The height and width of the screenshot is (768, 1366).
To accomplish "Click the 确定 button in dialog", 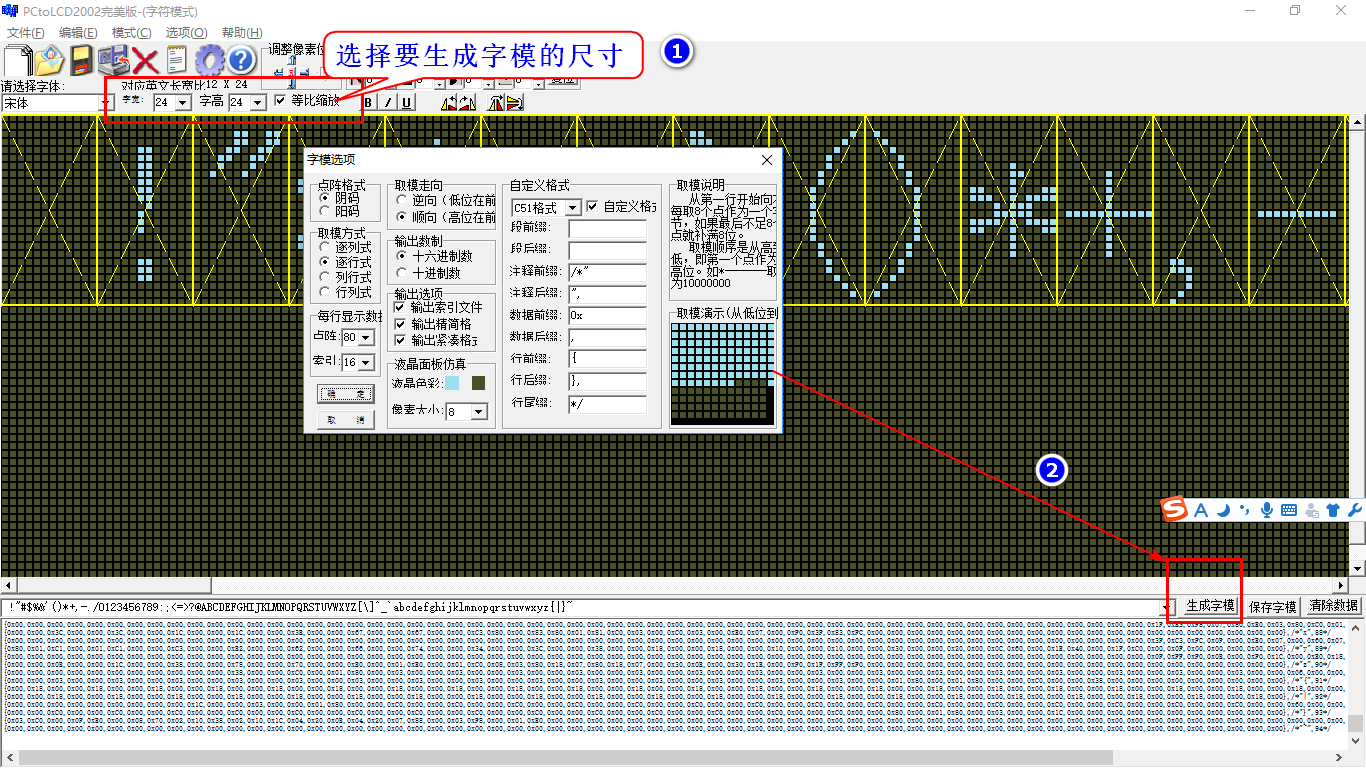I will tap(345, 393).
